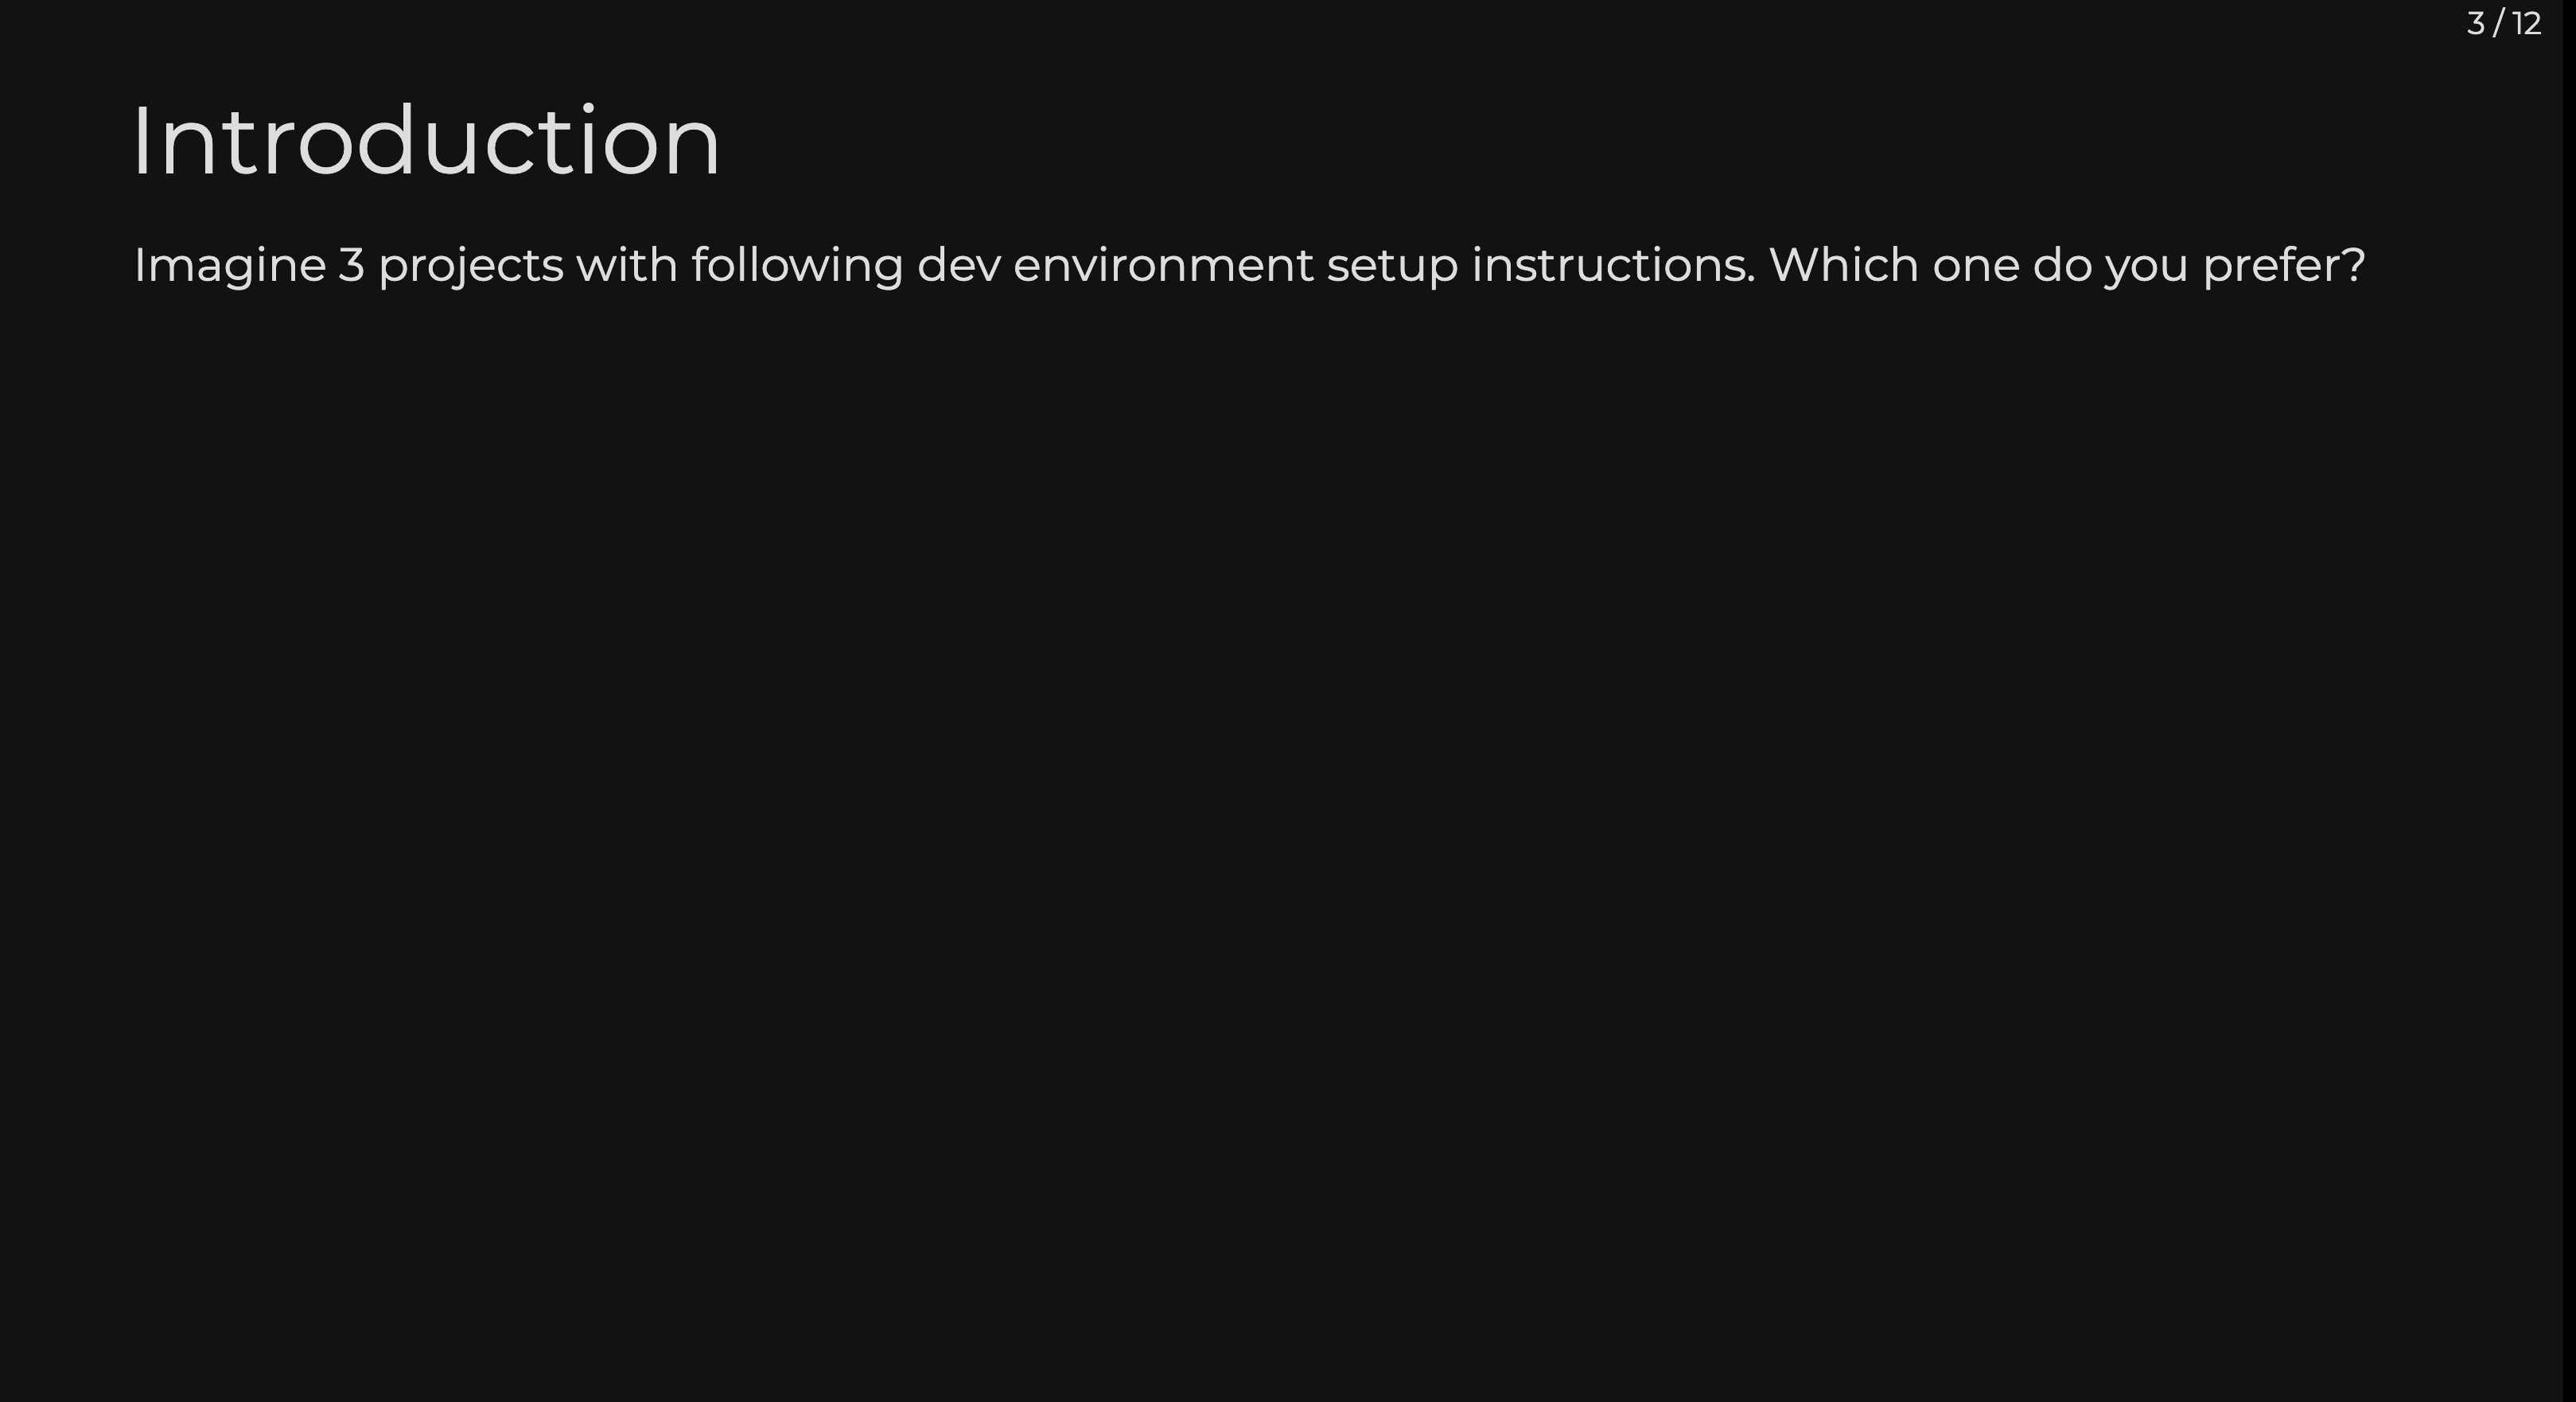Click the current slide number "3" in counter
This screenshot has width=2576, height=1402.
pyautogui.click(x=2475, y=23)
